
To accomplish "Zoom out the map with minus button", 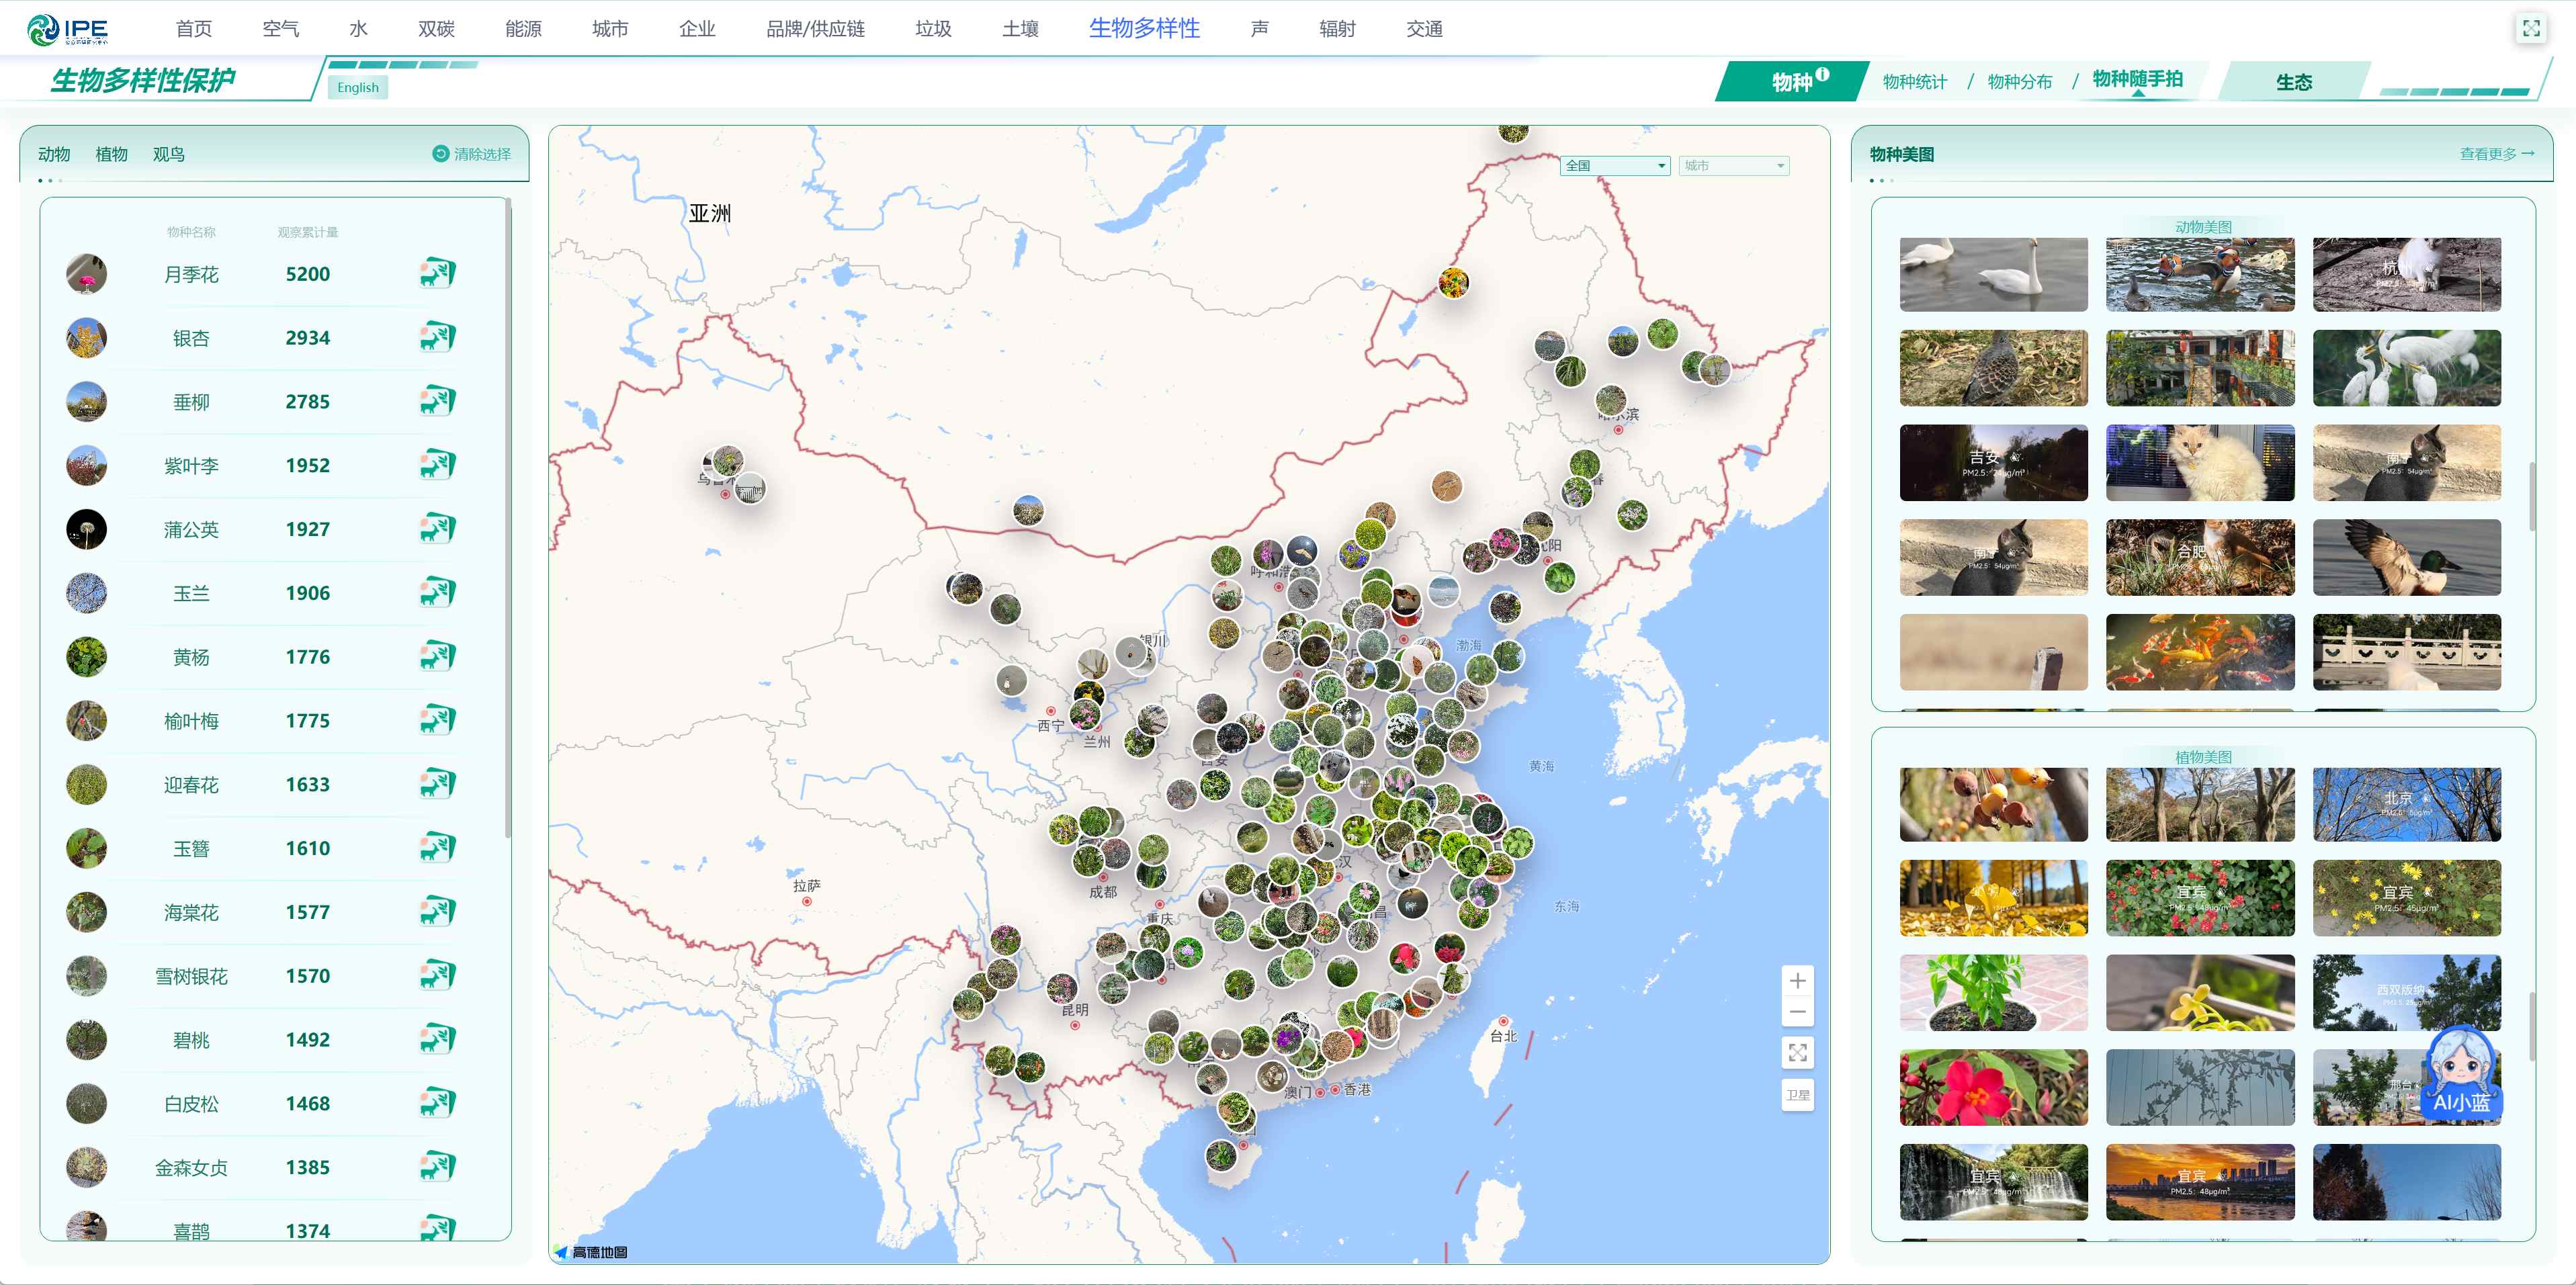I will point(1797,1012).
